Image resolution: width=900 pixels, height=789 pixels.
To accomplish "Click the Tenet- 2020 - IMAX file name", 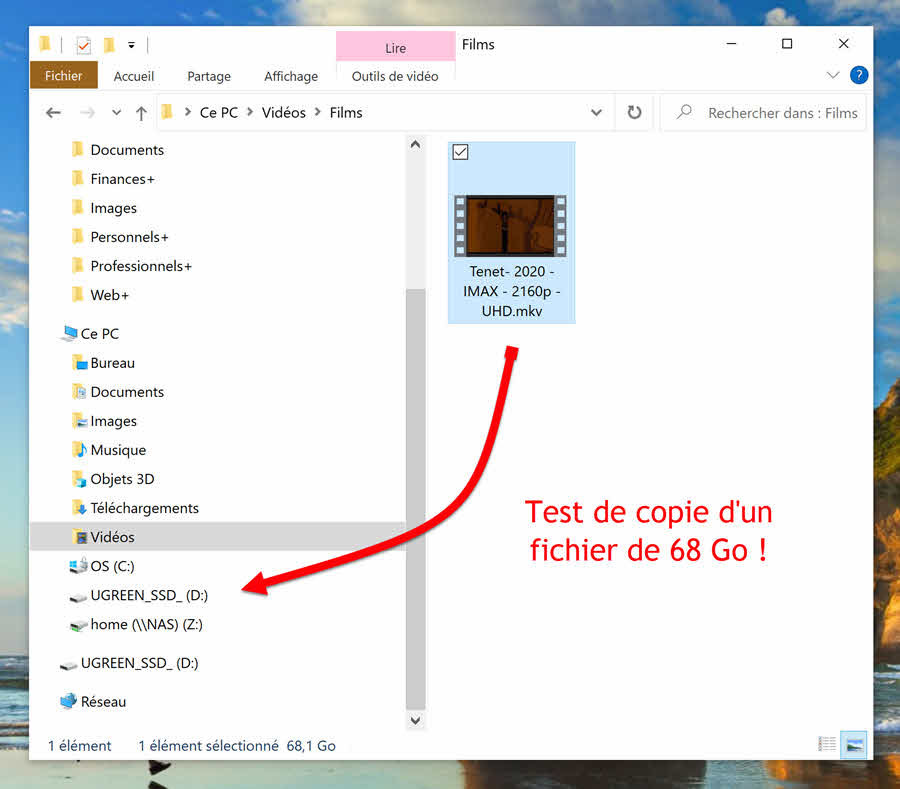I will tap(512, 291).
